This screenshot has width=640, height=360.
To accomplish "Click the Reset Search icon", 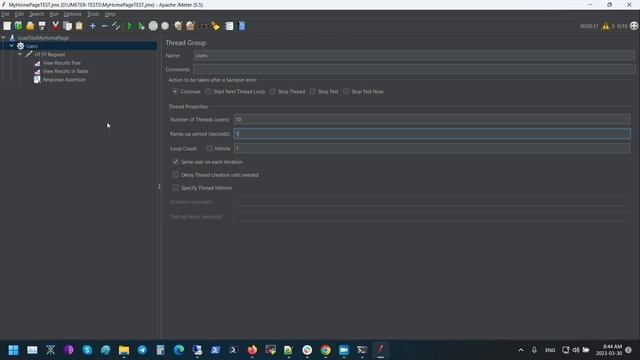I will click(216, 26).
